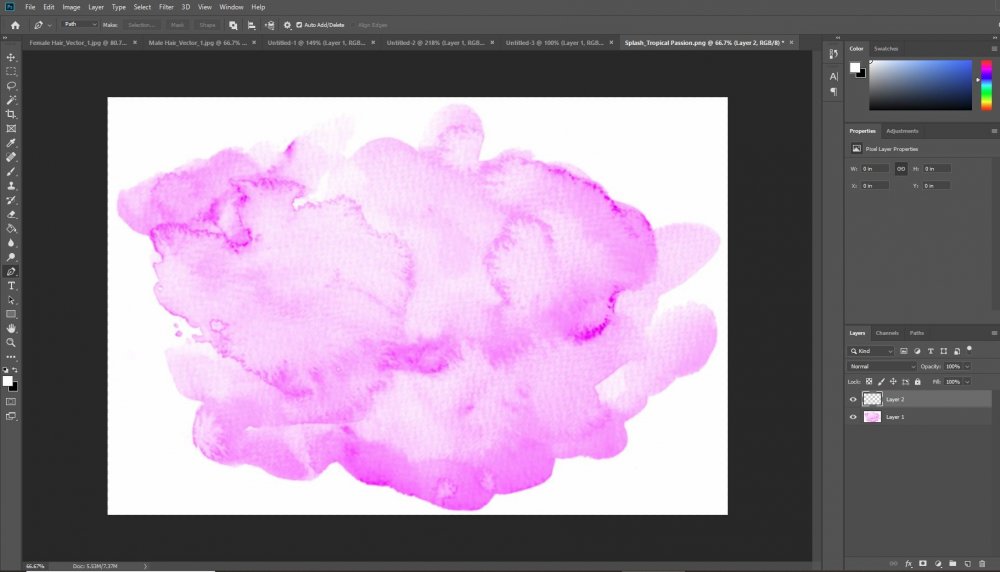Open the Filter menu

166,7
